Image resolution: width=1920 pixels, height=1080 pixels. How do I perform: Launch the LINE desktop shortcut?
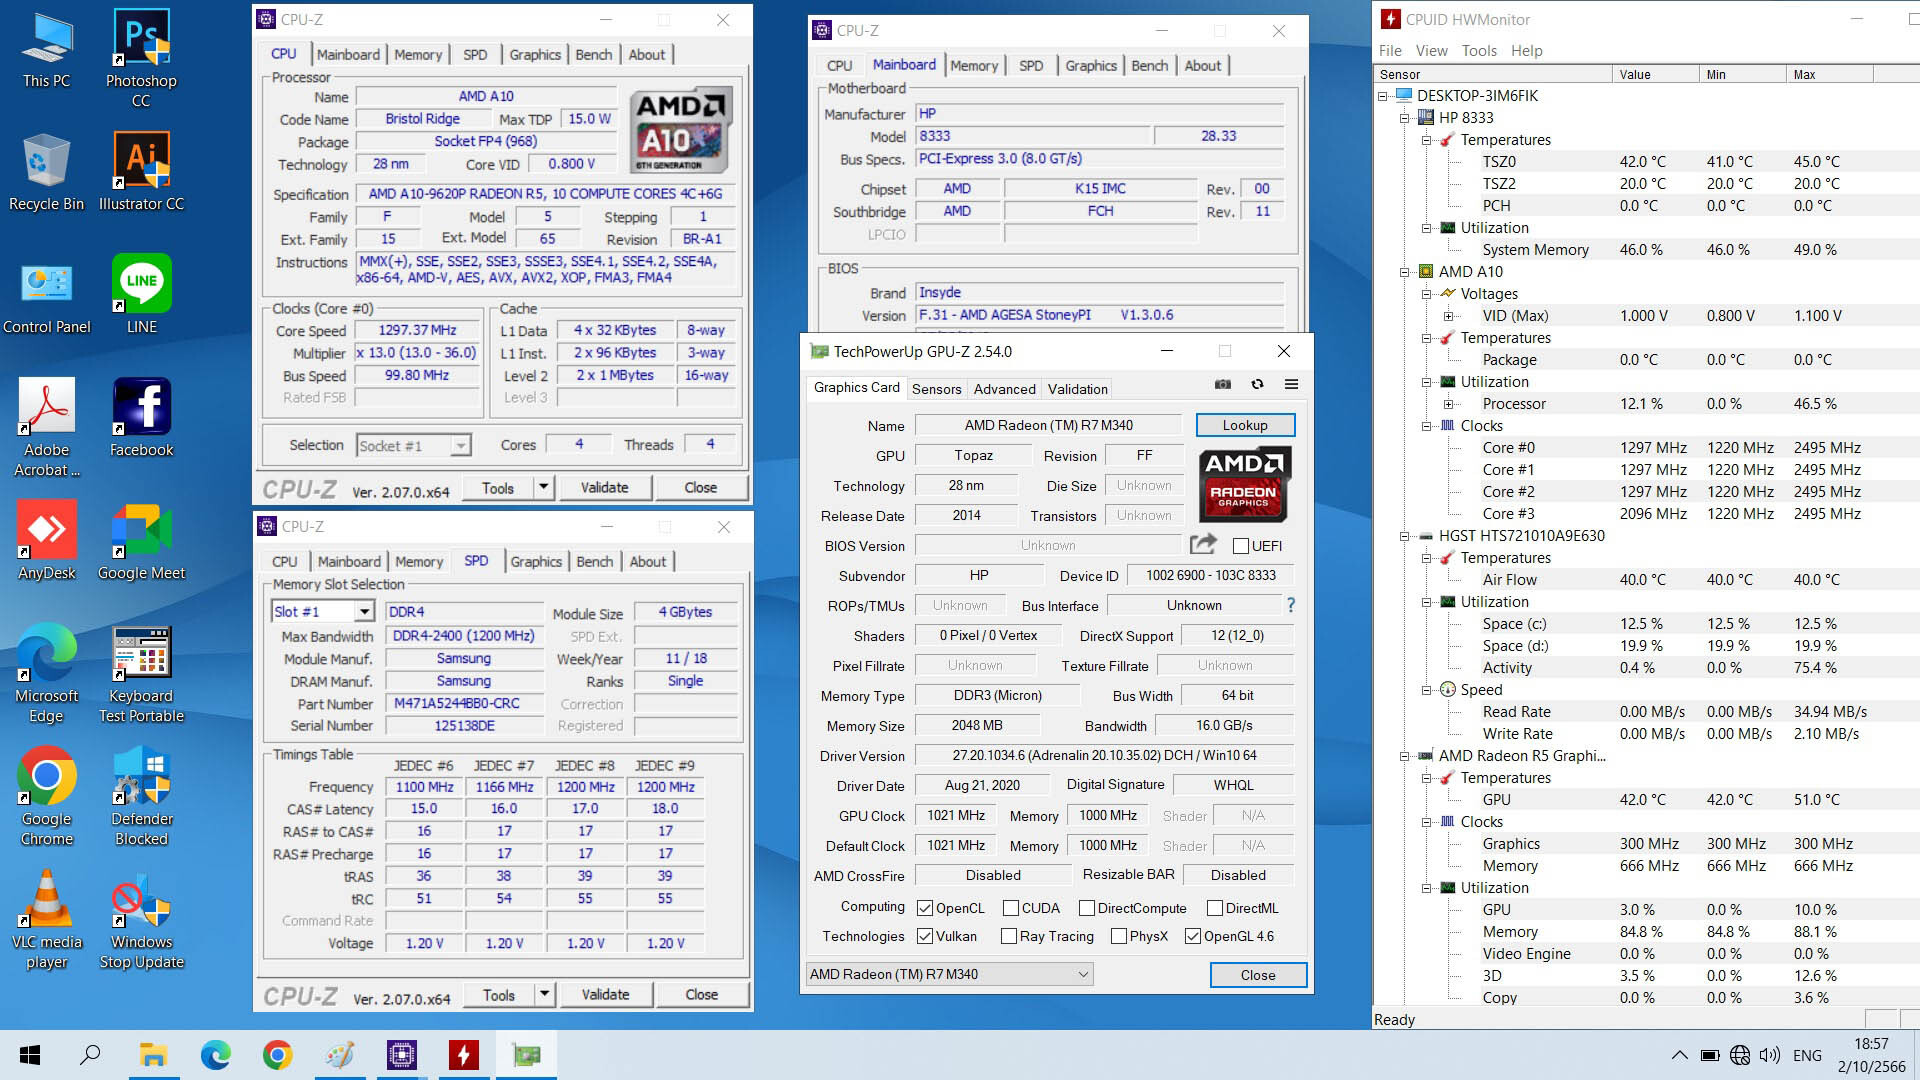(x=141, y=296)
